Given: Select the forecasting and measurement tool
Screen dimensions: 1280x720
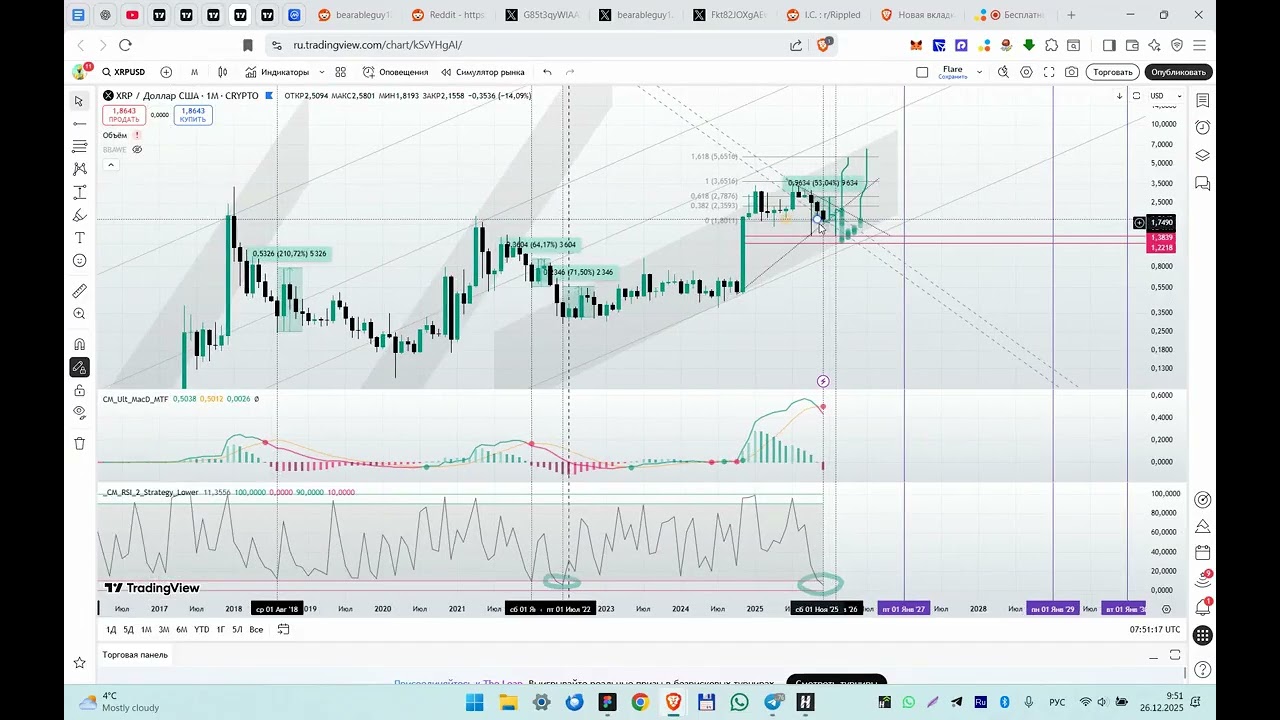Looking at the screenshot, I should 79,192.
